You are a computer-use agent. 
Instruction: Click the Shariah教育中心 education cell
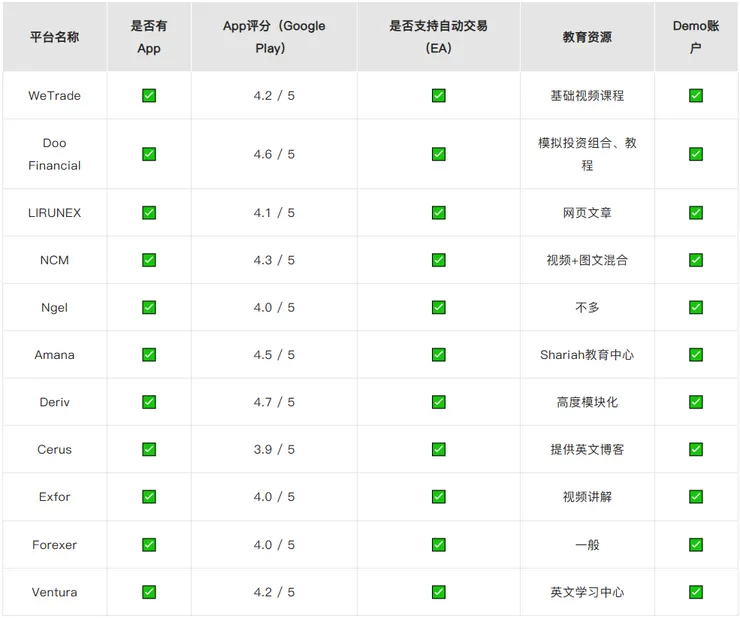click(x=587, y=355)
